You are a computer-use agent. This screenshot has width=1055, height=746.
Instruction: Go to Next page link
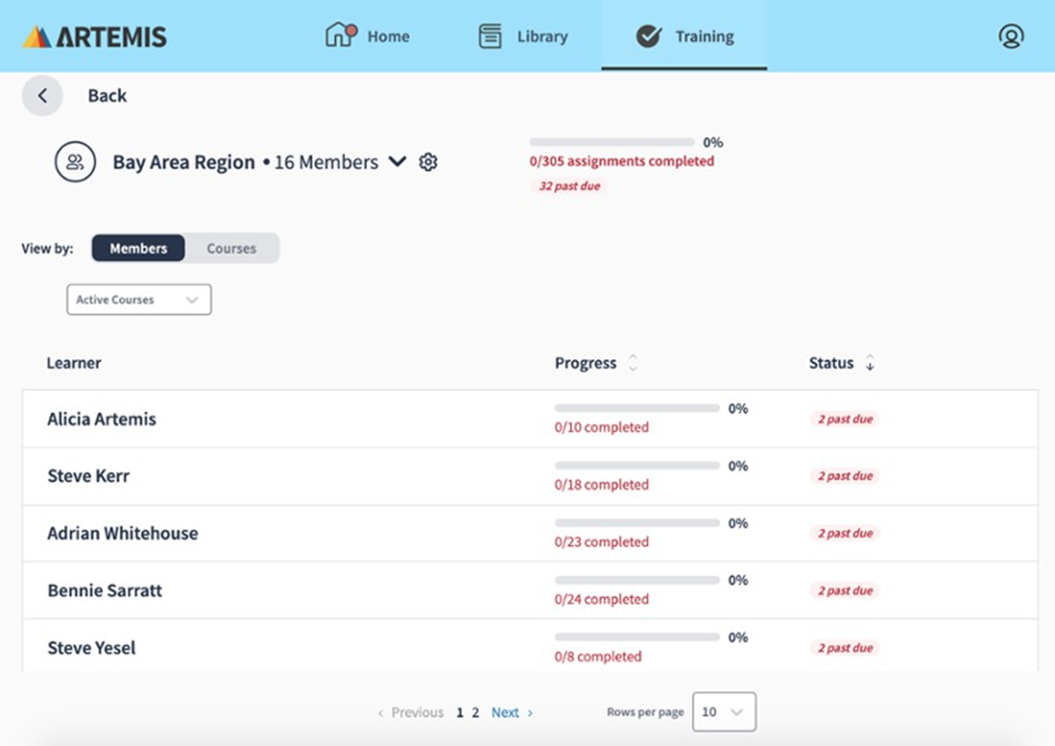click(x=511, y=713)
